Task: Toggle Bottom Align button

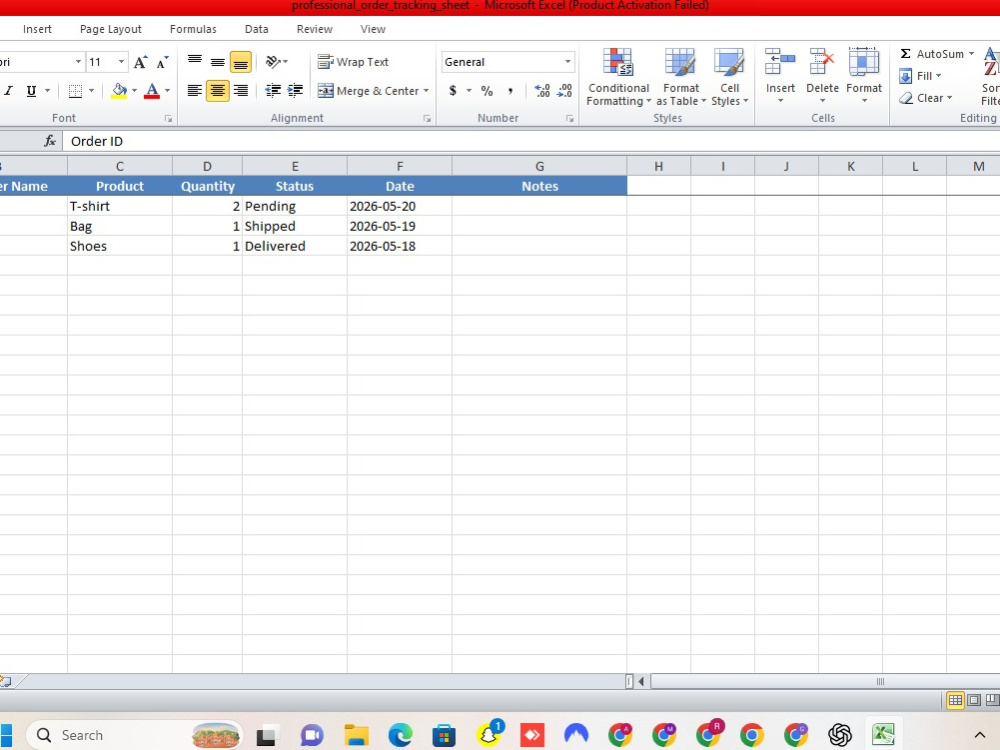Action: [240, 62]
